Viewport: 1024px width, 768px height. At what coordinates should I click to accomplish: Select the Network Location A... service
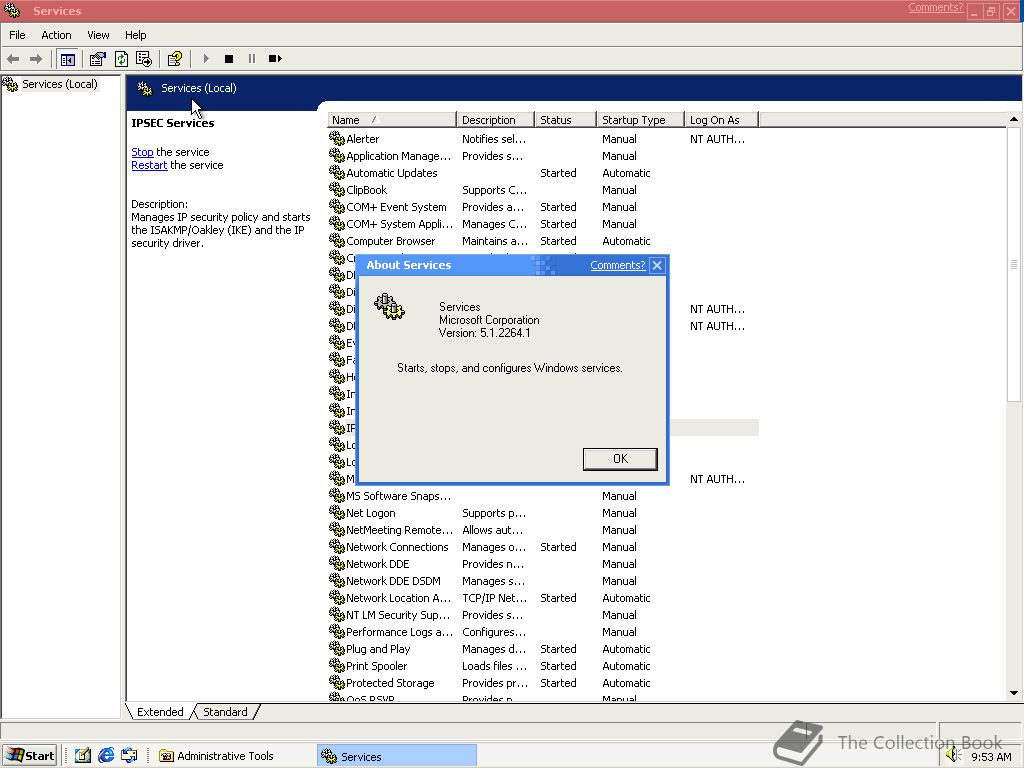(x=543, y=598)
